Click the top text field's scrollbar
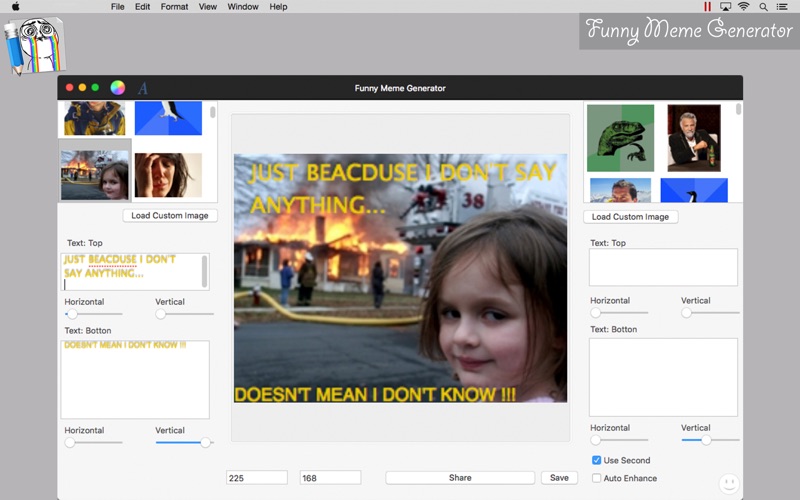This screenshot has height=500, width=800. (x=205, y=272)
